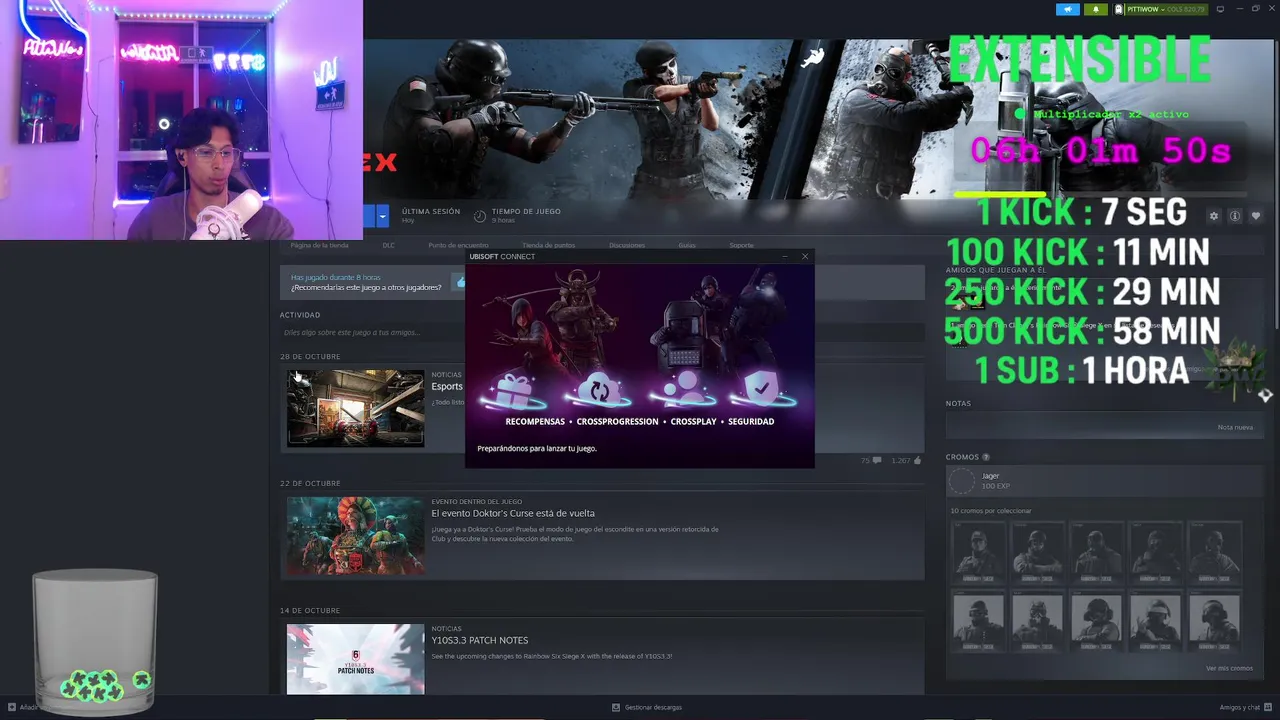The image size is (1280, 720).
Task: Click the likes count 1.267 icon
Action: point(916,460)
